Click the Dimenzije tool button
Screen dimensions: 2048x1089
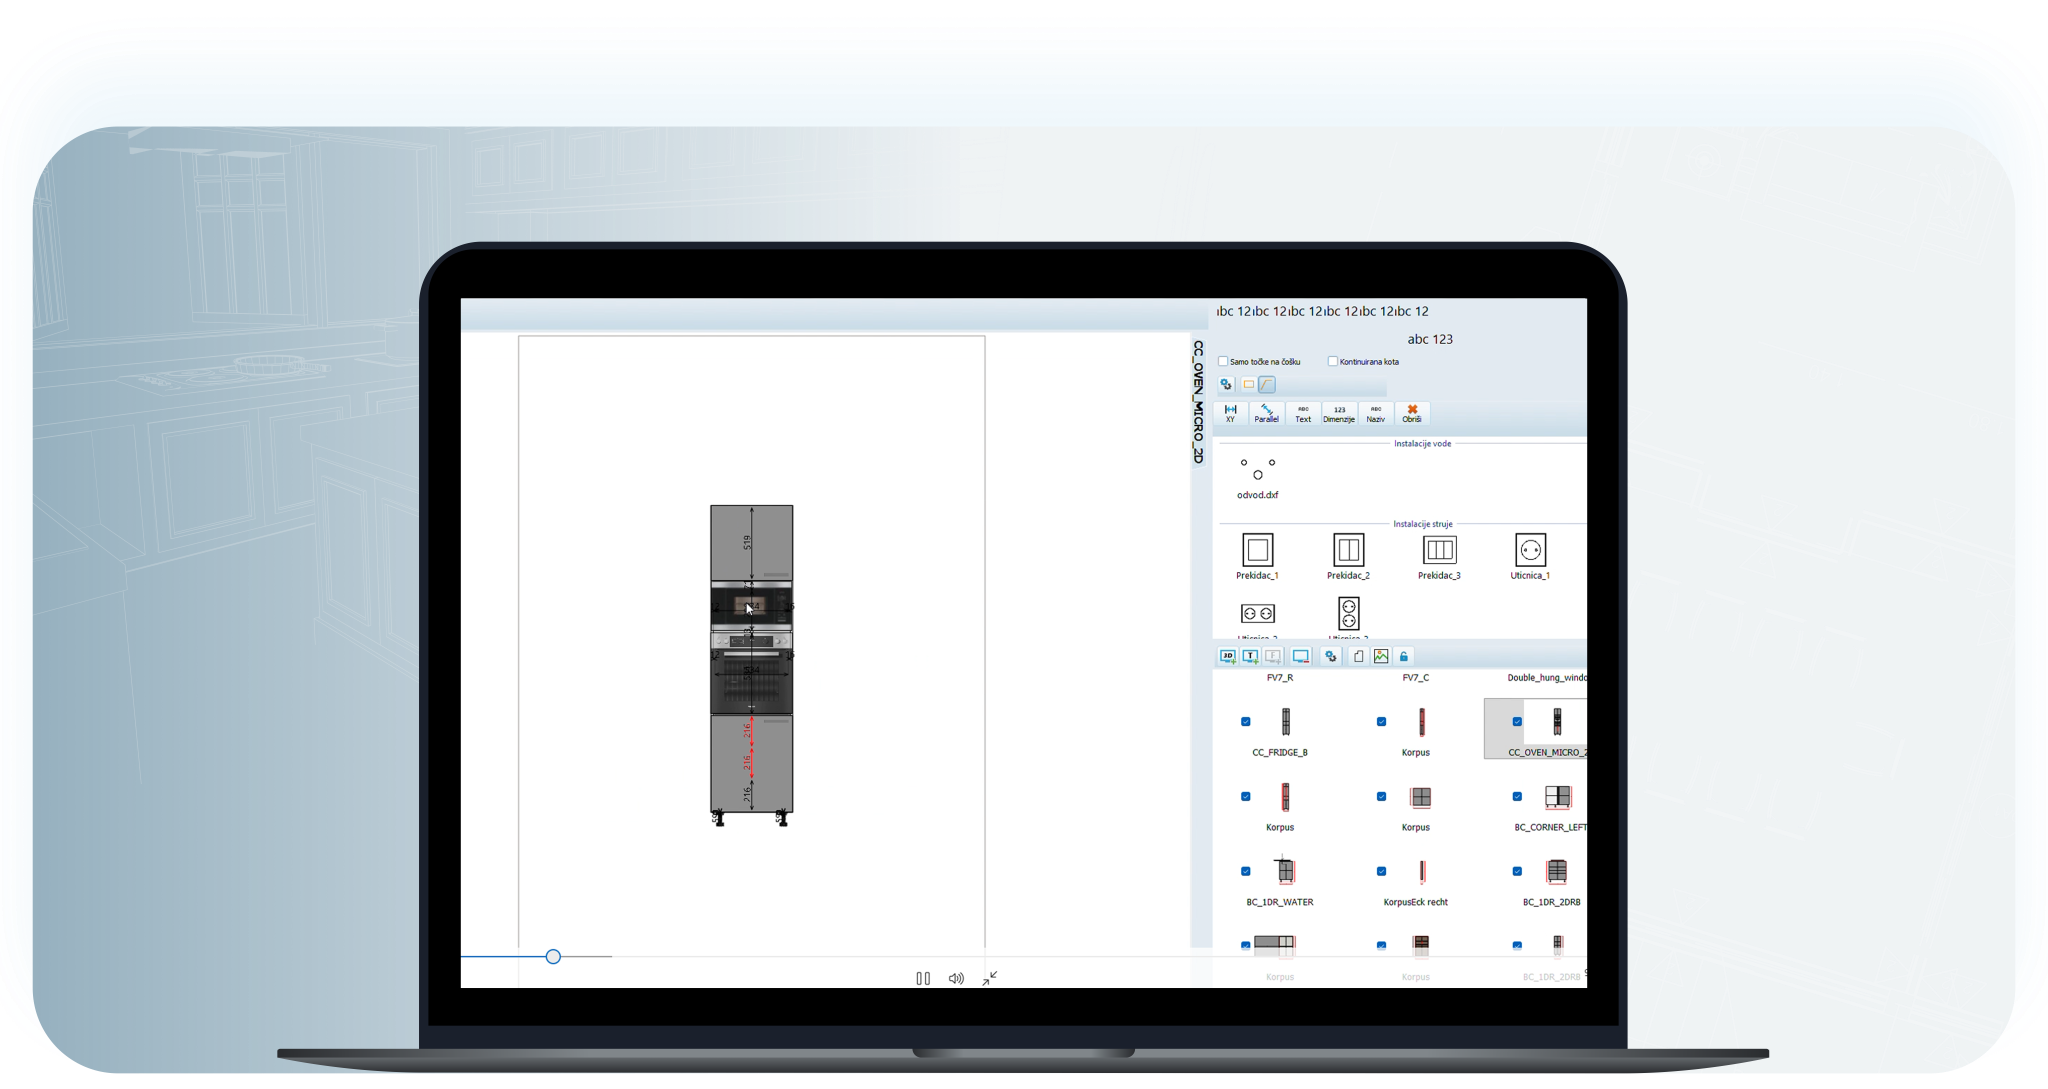coord(1339,413)
